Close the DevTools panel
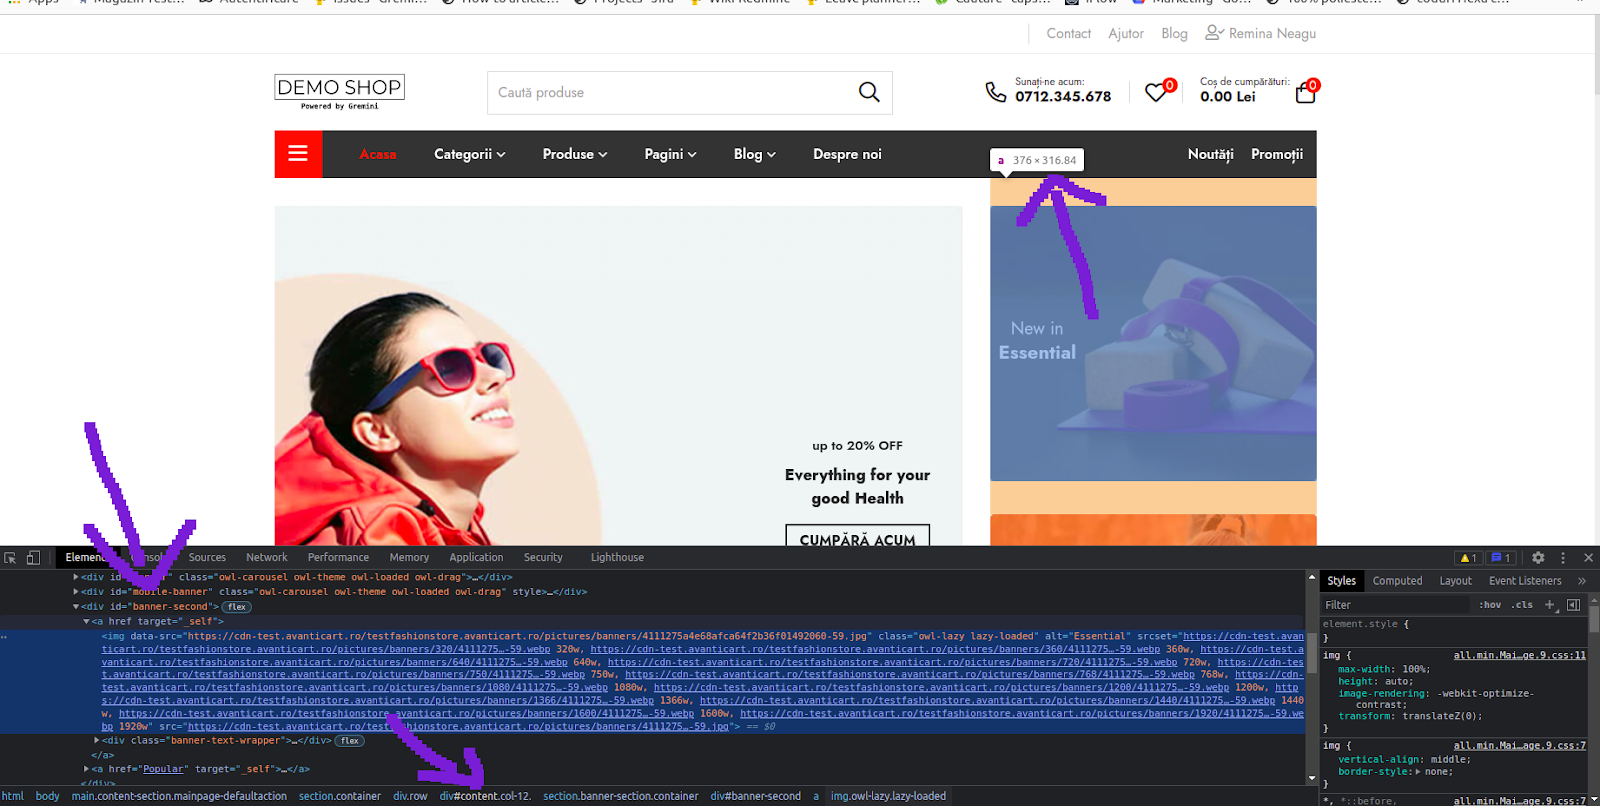Viewport: 1600px width, 806px height. tap(1588, 558)
